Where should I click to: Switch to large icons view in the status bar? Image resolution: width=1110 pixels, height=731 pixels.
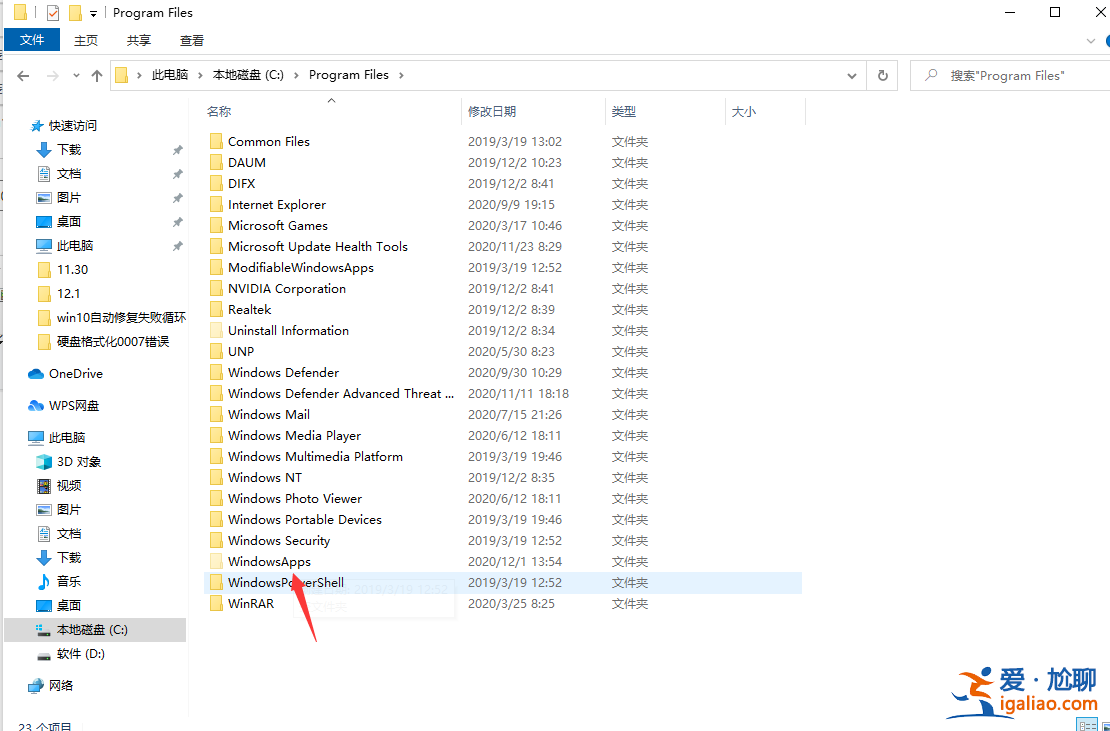(x=1104, y=725)
